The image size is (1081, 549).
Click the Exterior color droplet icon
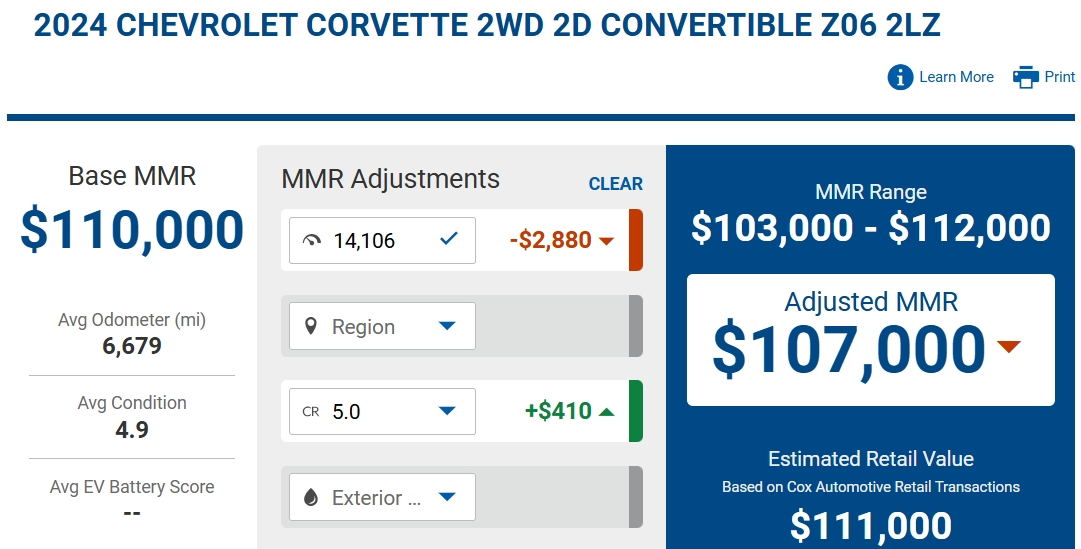[x=311, y=497]
